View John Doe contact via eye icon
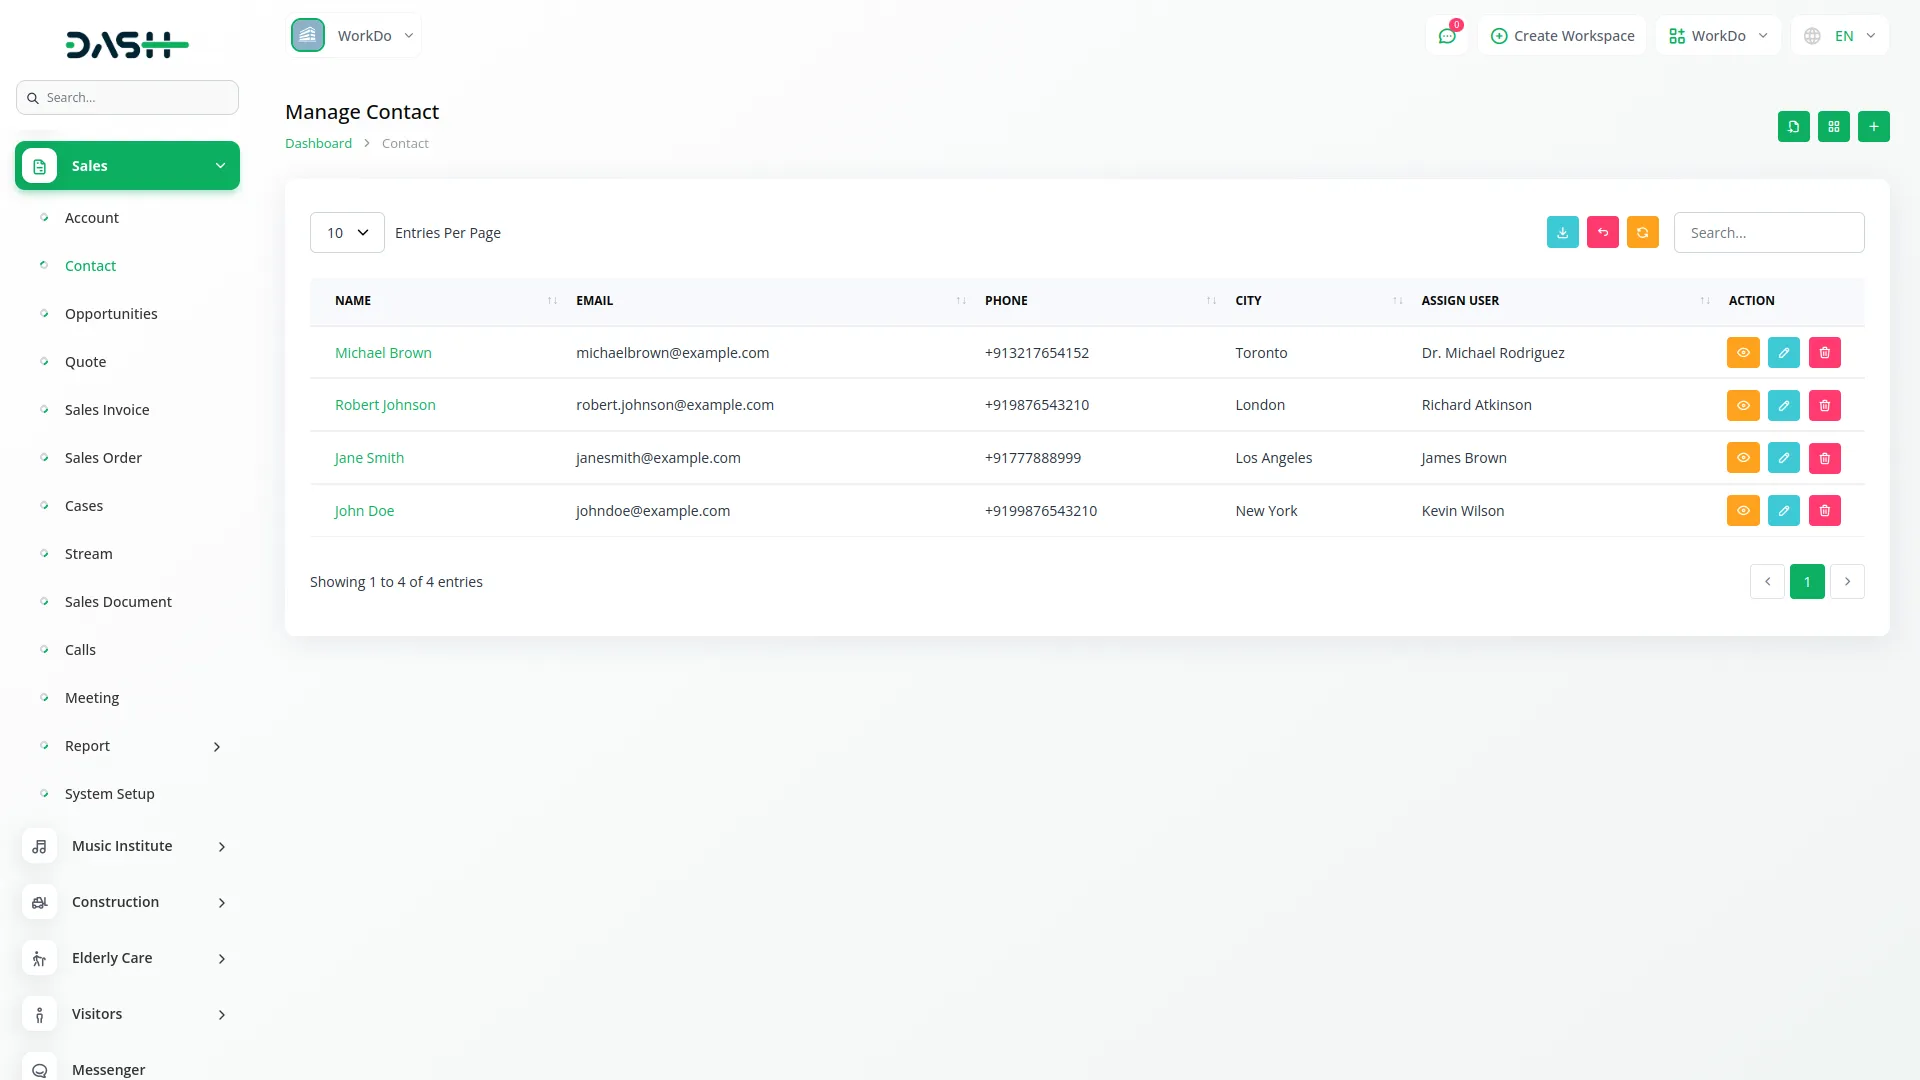1920x1080 pixels. (x=1742, y=511)
